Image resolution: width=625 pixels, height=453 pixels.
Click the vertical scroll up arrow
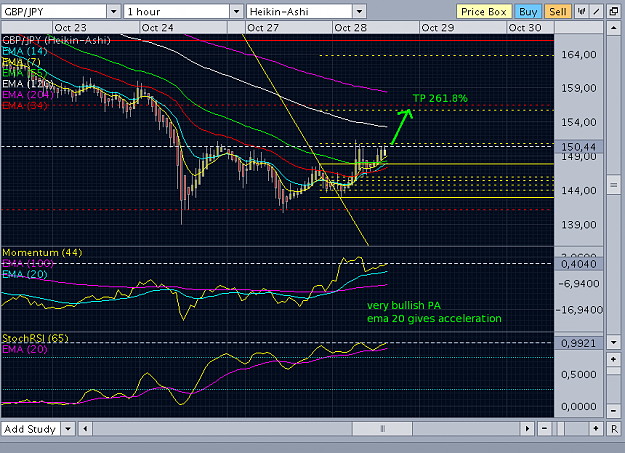(613, 28)
